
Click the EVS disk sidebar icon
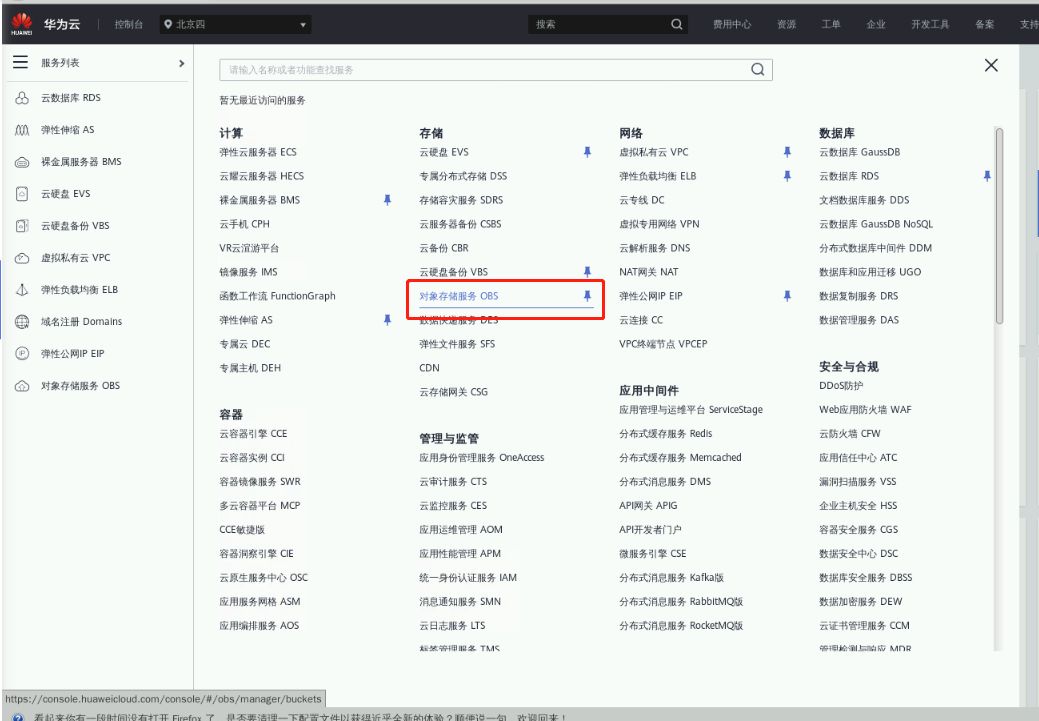[x=22, y=194]
